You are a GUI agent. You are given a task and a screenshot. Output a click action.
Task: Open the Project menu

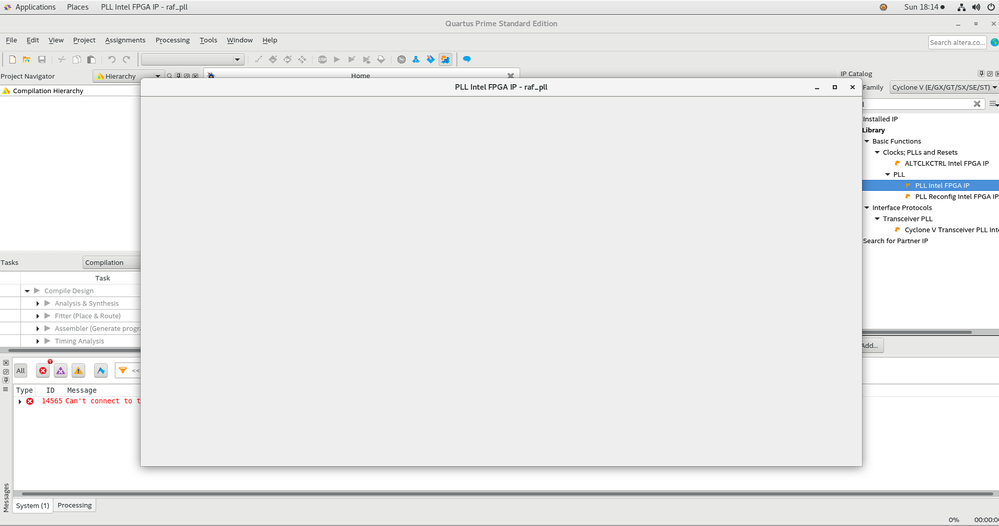[x=84, y=40]
